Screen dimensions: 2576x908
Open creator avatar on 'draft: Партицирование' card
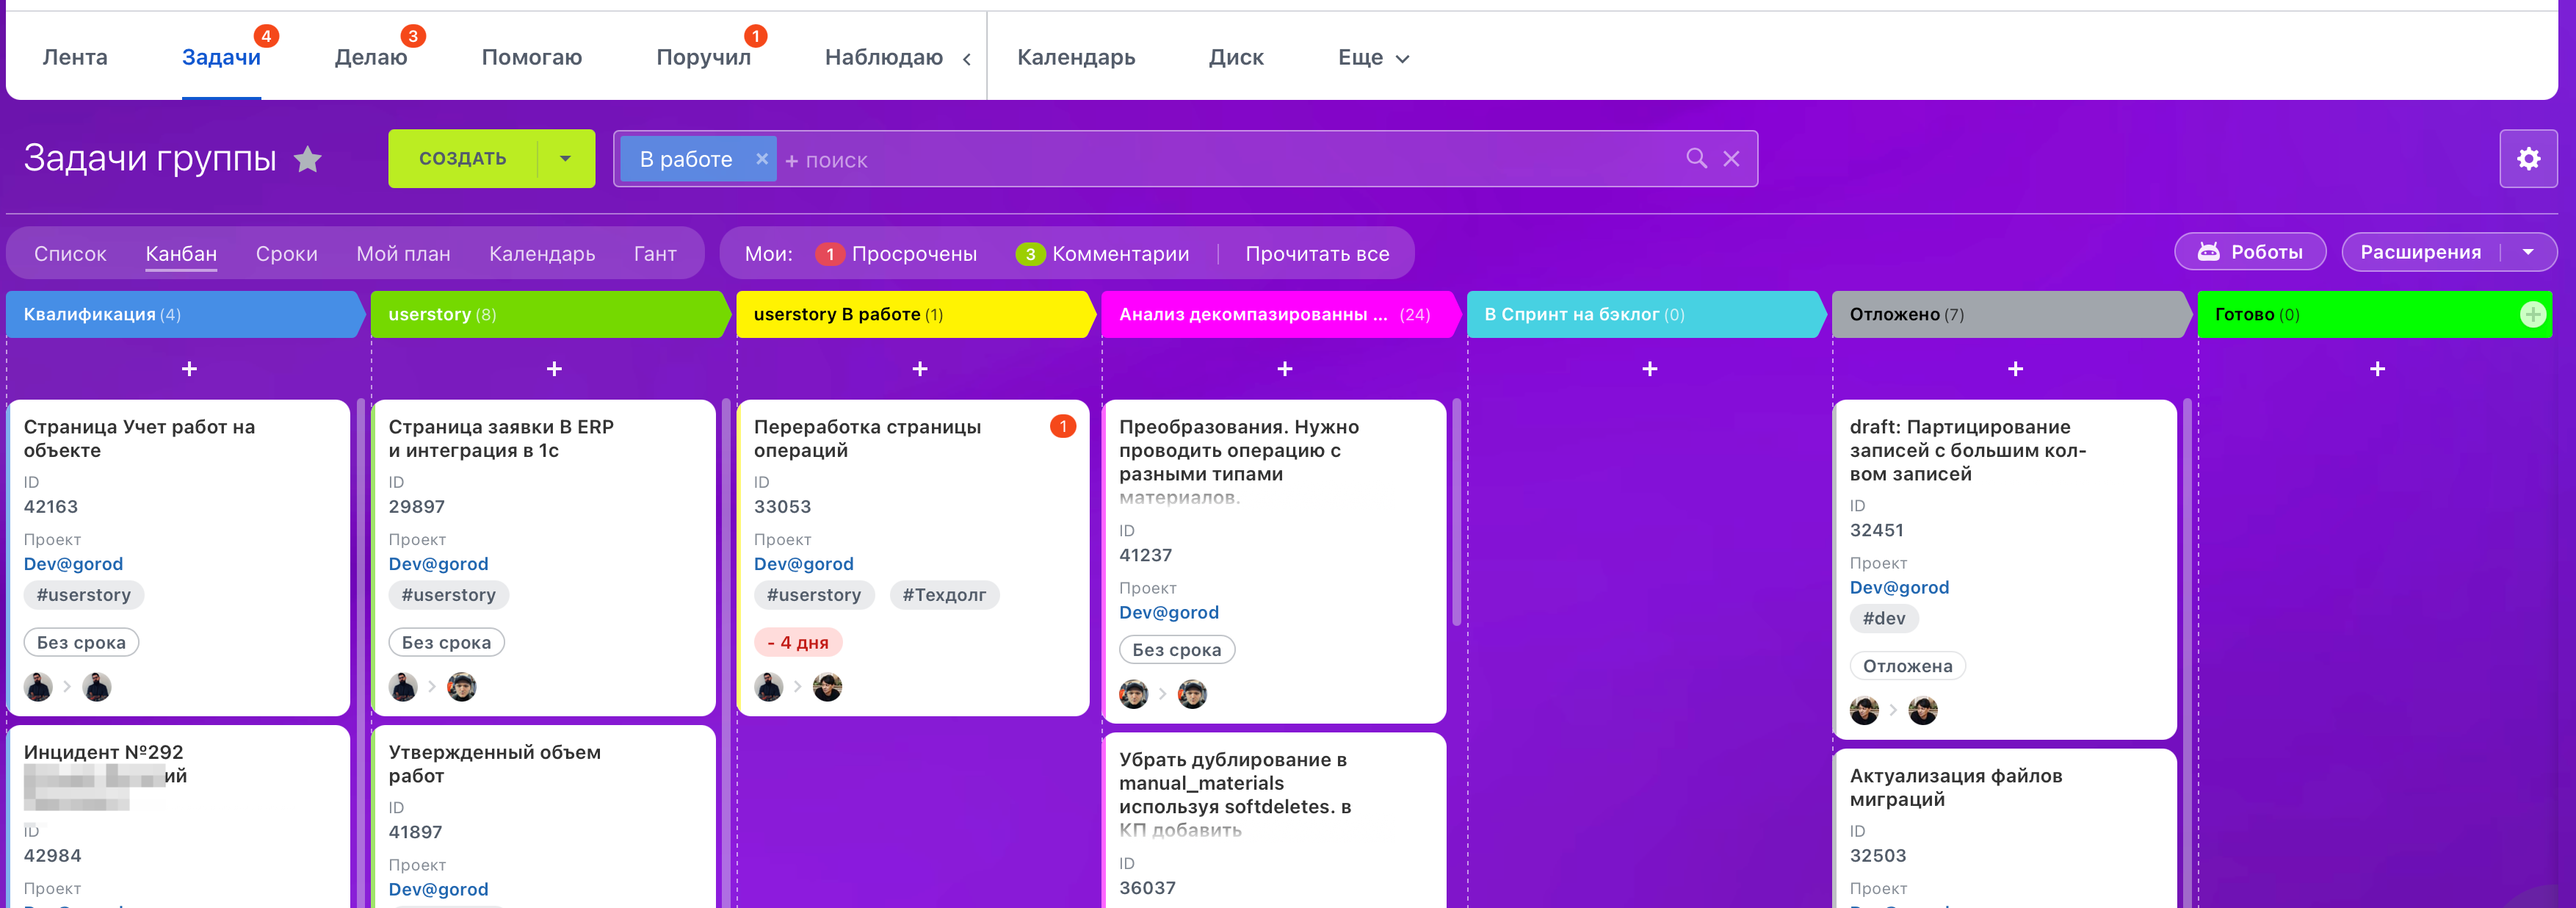(x=1864, y=710)
